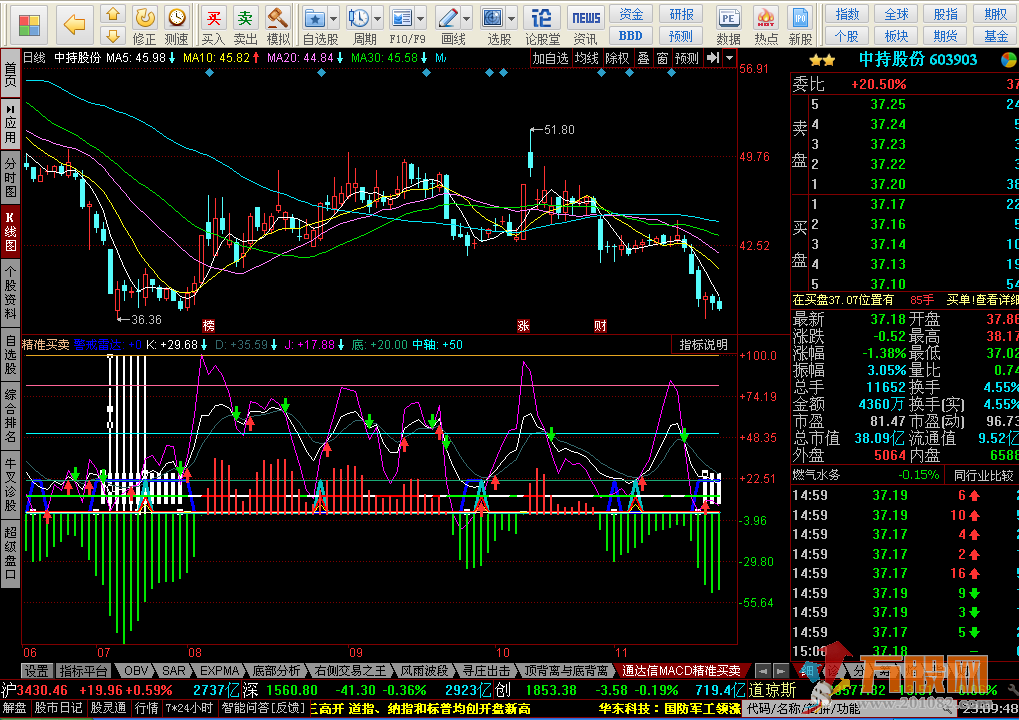1019x720 pixels.
Task: Select the 底部分析 indicator tab
Action: (277, 670)
